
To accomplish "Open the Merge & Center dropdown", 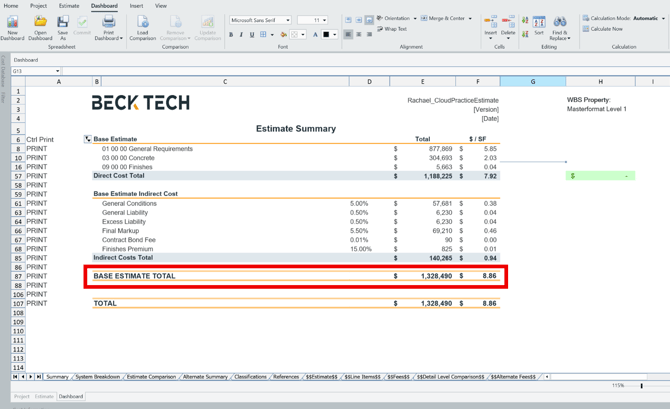I will pos(471,18).
